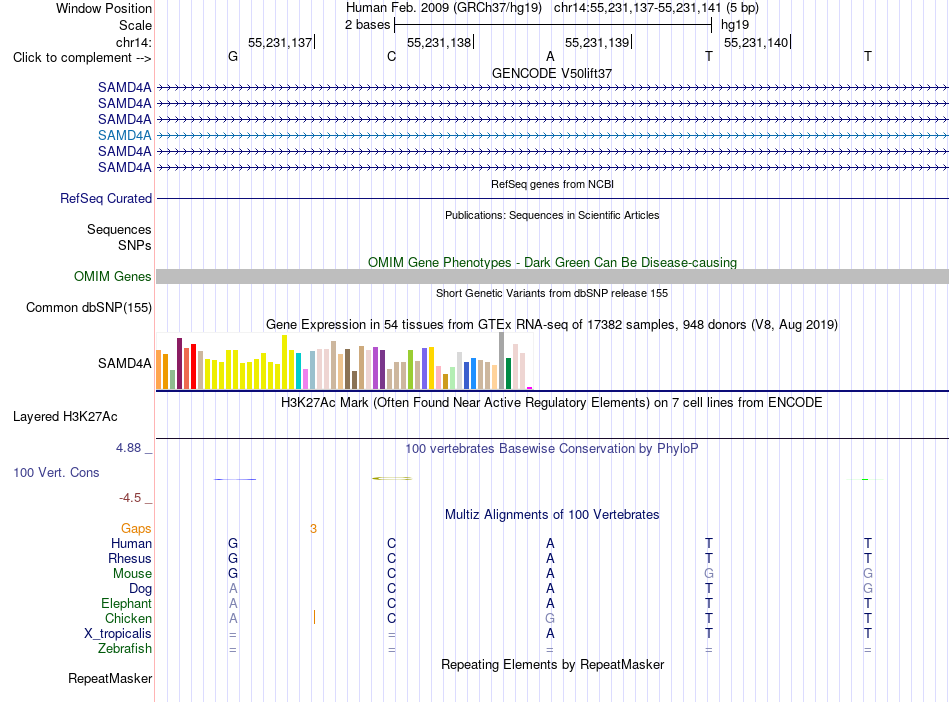The height and width of the screenshot is (702, 950).
Task: Open the "RefSeq genes from NCBI" track title
Action: click(x=552, y=184)
